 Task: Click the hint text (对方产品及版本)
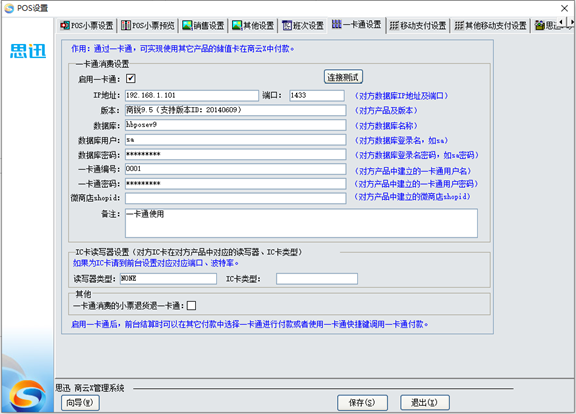click(x=386, y=111)
